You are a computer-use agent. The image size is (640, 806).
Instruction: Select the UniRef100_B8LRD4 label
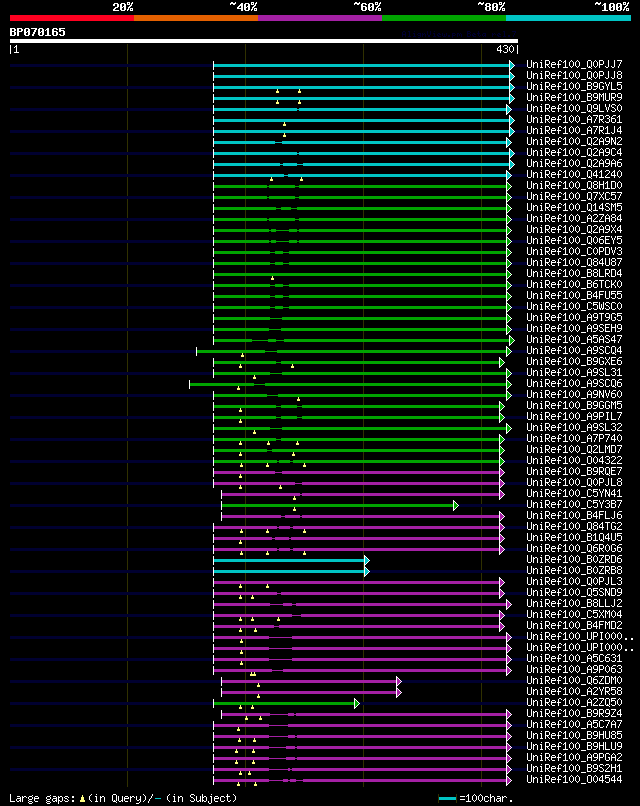pyautogui.click(x=574, y=273)
